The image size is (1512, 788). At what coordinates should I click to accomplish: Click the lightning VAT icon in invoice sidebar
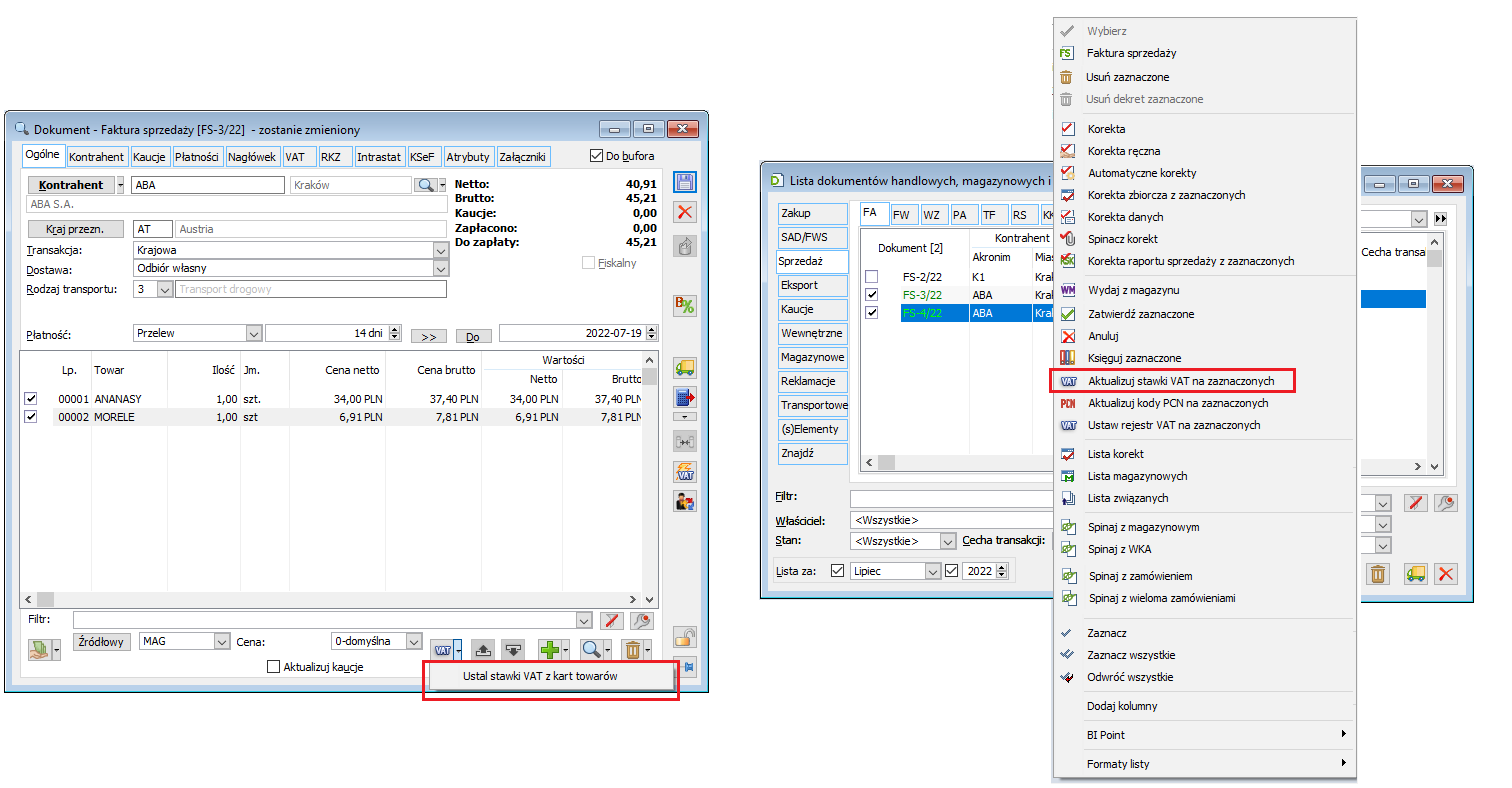[685, 471]
